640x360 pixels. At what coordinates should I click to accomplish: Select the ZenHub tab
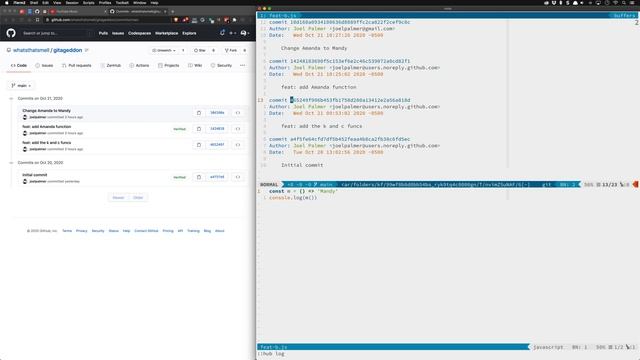click(x=111, y=65)
